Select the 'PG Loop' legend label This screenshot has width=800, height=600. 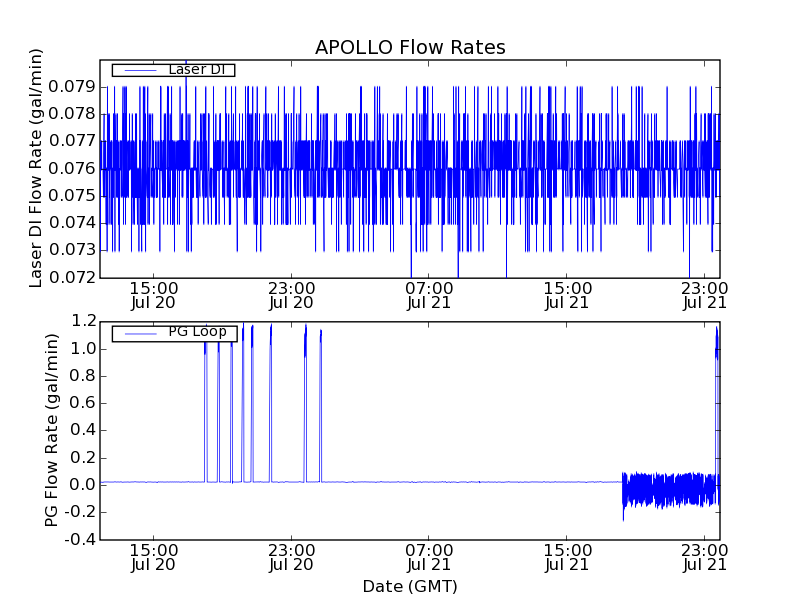coord(197,332)
